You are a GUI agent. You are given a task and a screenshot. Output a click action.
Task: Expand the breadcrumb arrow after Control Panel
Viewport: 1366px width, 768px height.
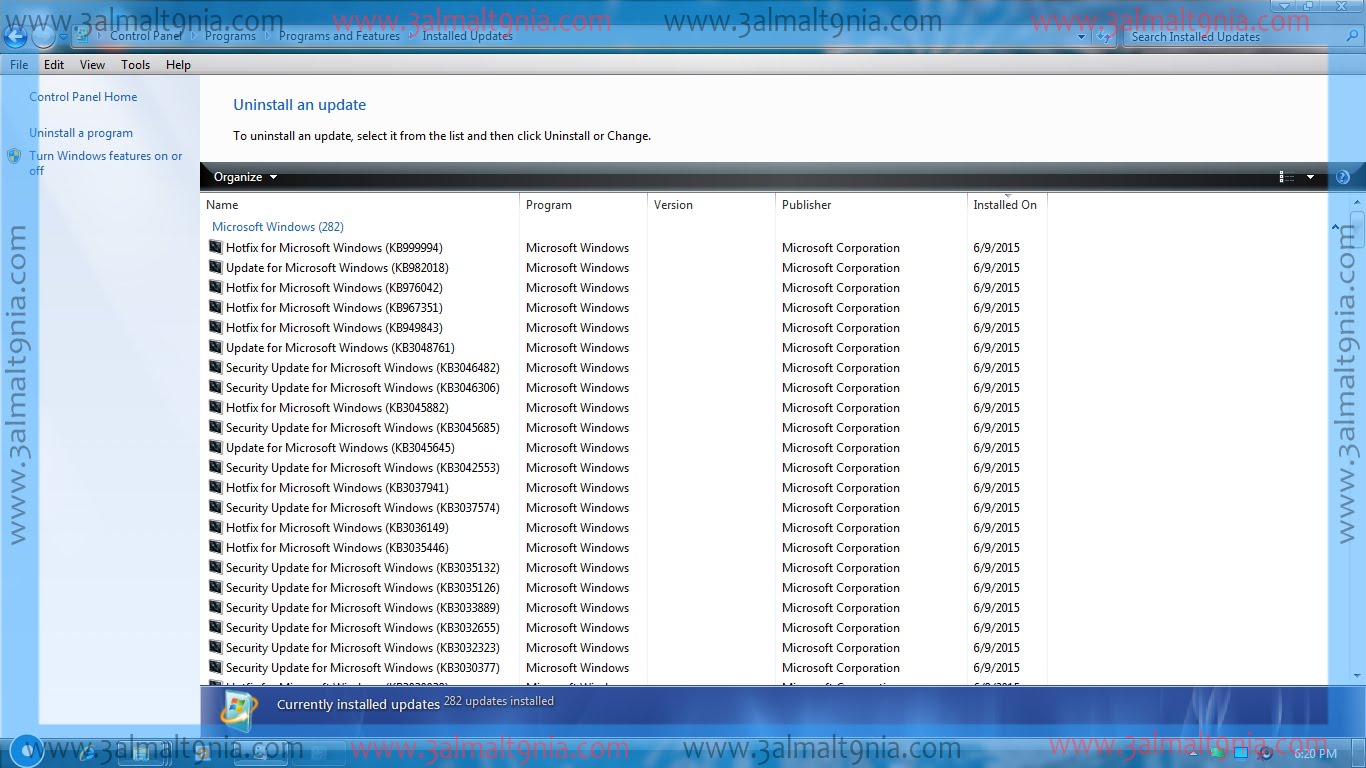tap(194, 37)
